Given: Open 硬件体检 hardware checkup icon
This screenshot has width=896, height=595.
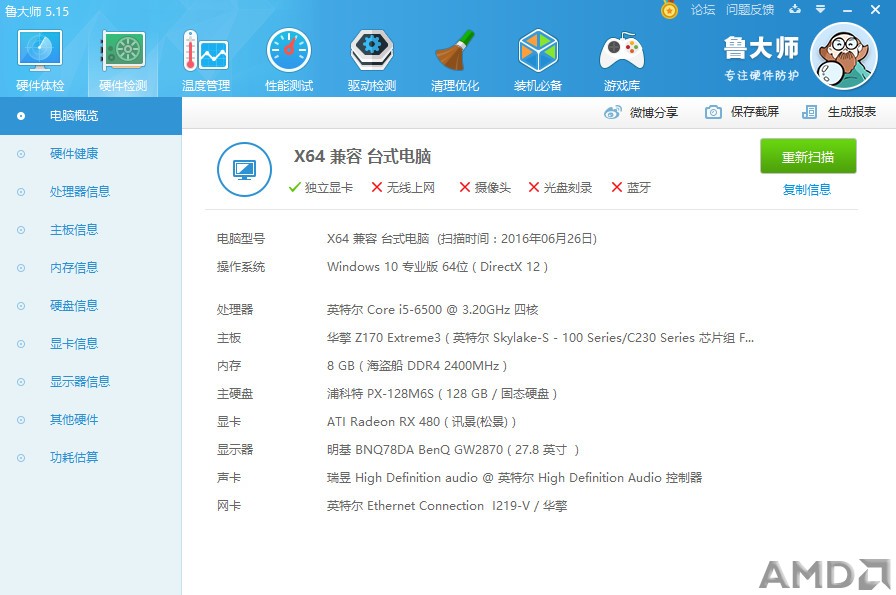Looking at the screenshot, I should coord(40,50).
